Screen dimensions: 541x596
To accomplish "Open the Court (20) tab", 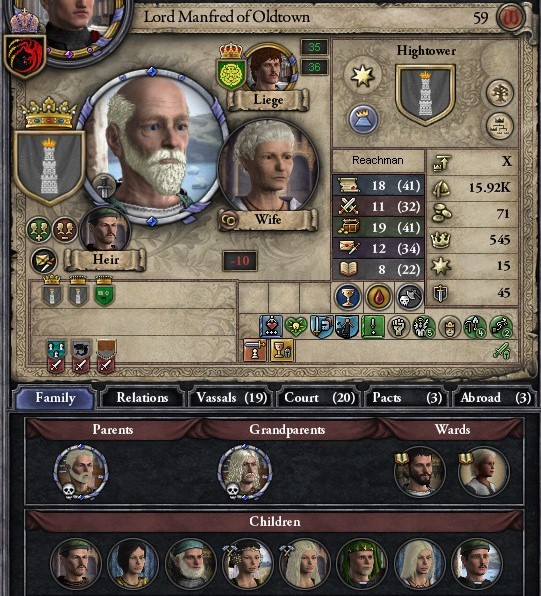I will click(x=319, y=398).
